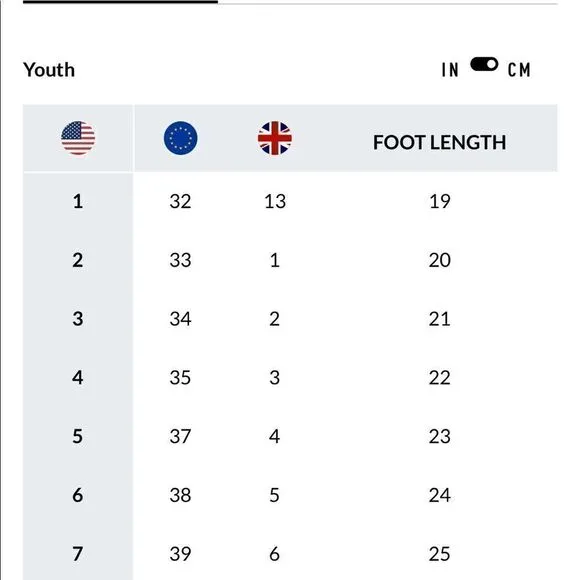Click the US flag icon

(x=78, y=138)
